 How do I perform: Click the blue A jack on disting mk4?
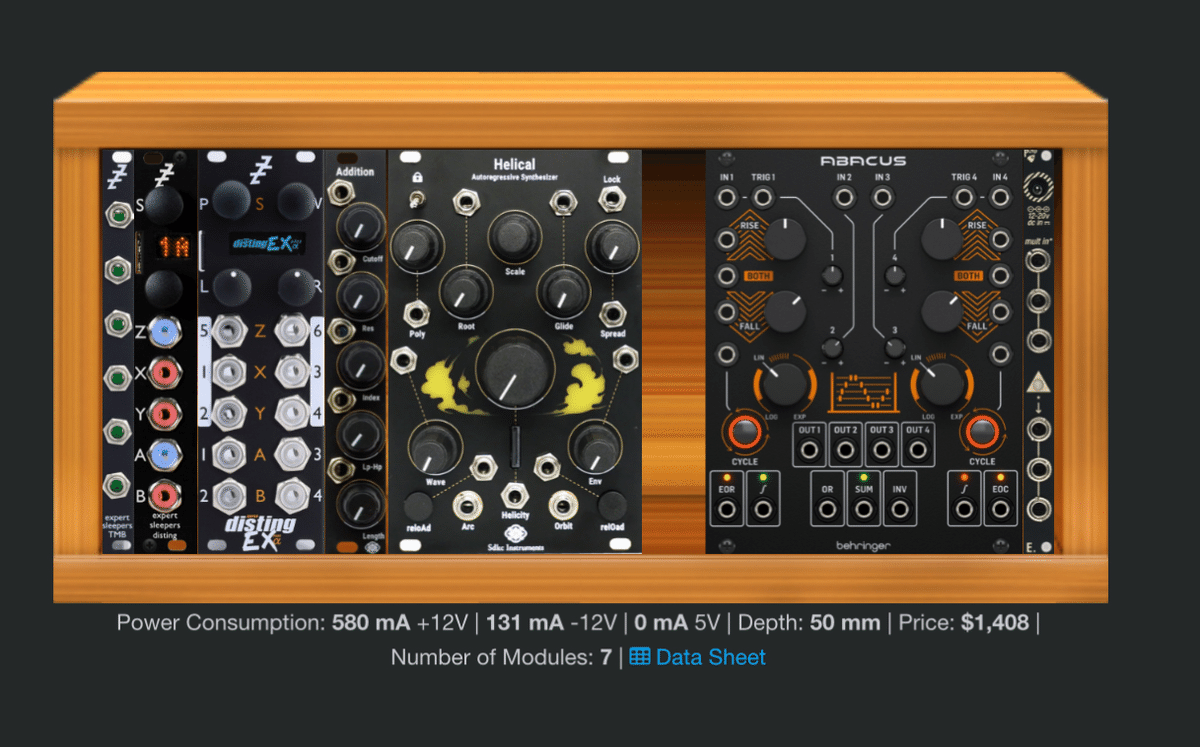(167, 455)
